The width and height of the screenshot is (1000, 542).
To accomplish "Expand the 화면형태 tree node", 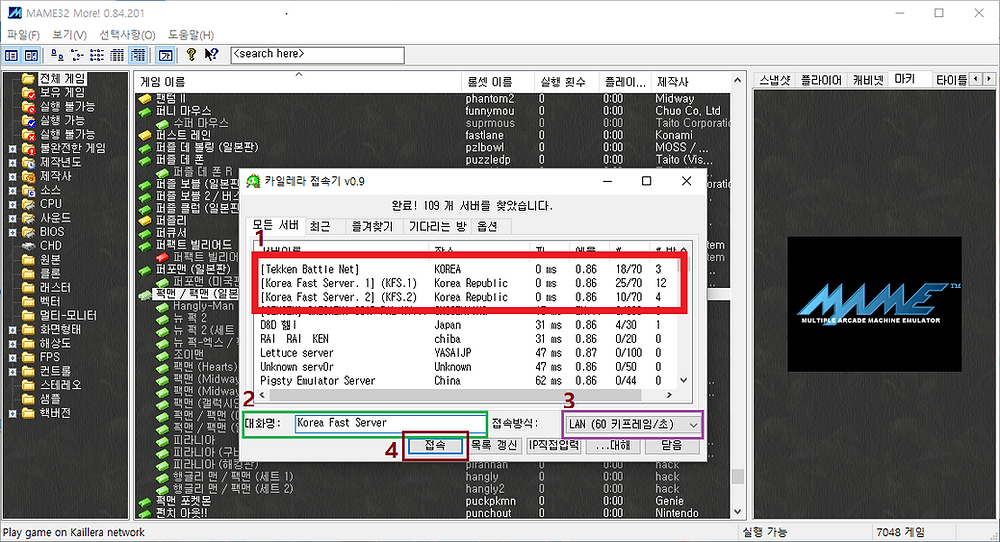I will (12, 330).
